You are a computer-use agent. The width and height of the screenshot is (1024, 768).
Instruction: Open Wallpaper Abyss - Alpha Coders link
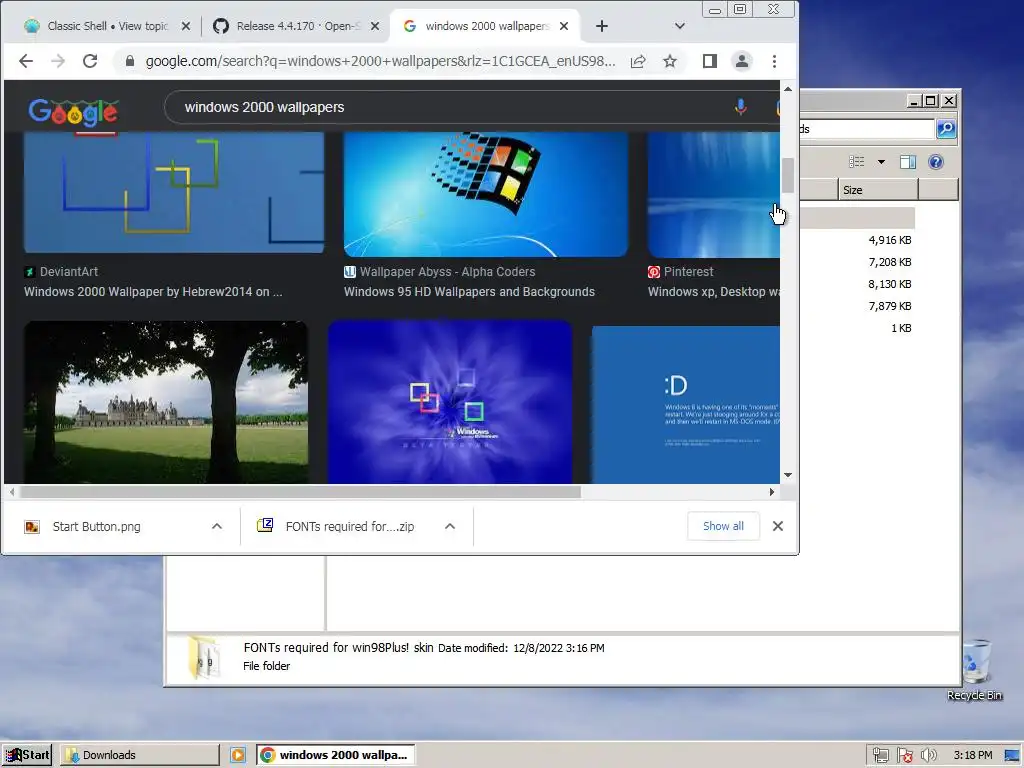click(x=440, y=272)
